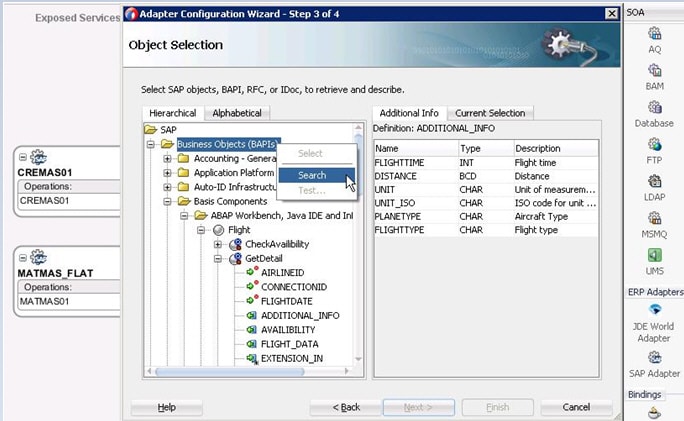Choose the Database adapter icon
Screen dimensions: 684x421
pyautogui.click(x=654, y=107)
